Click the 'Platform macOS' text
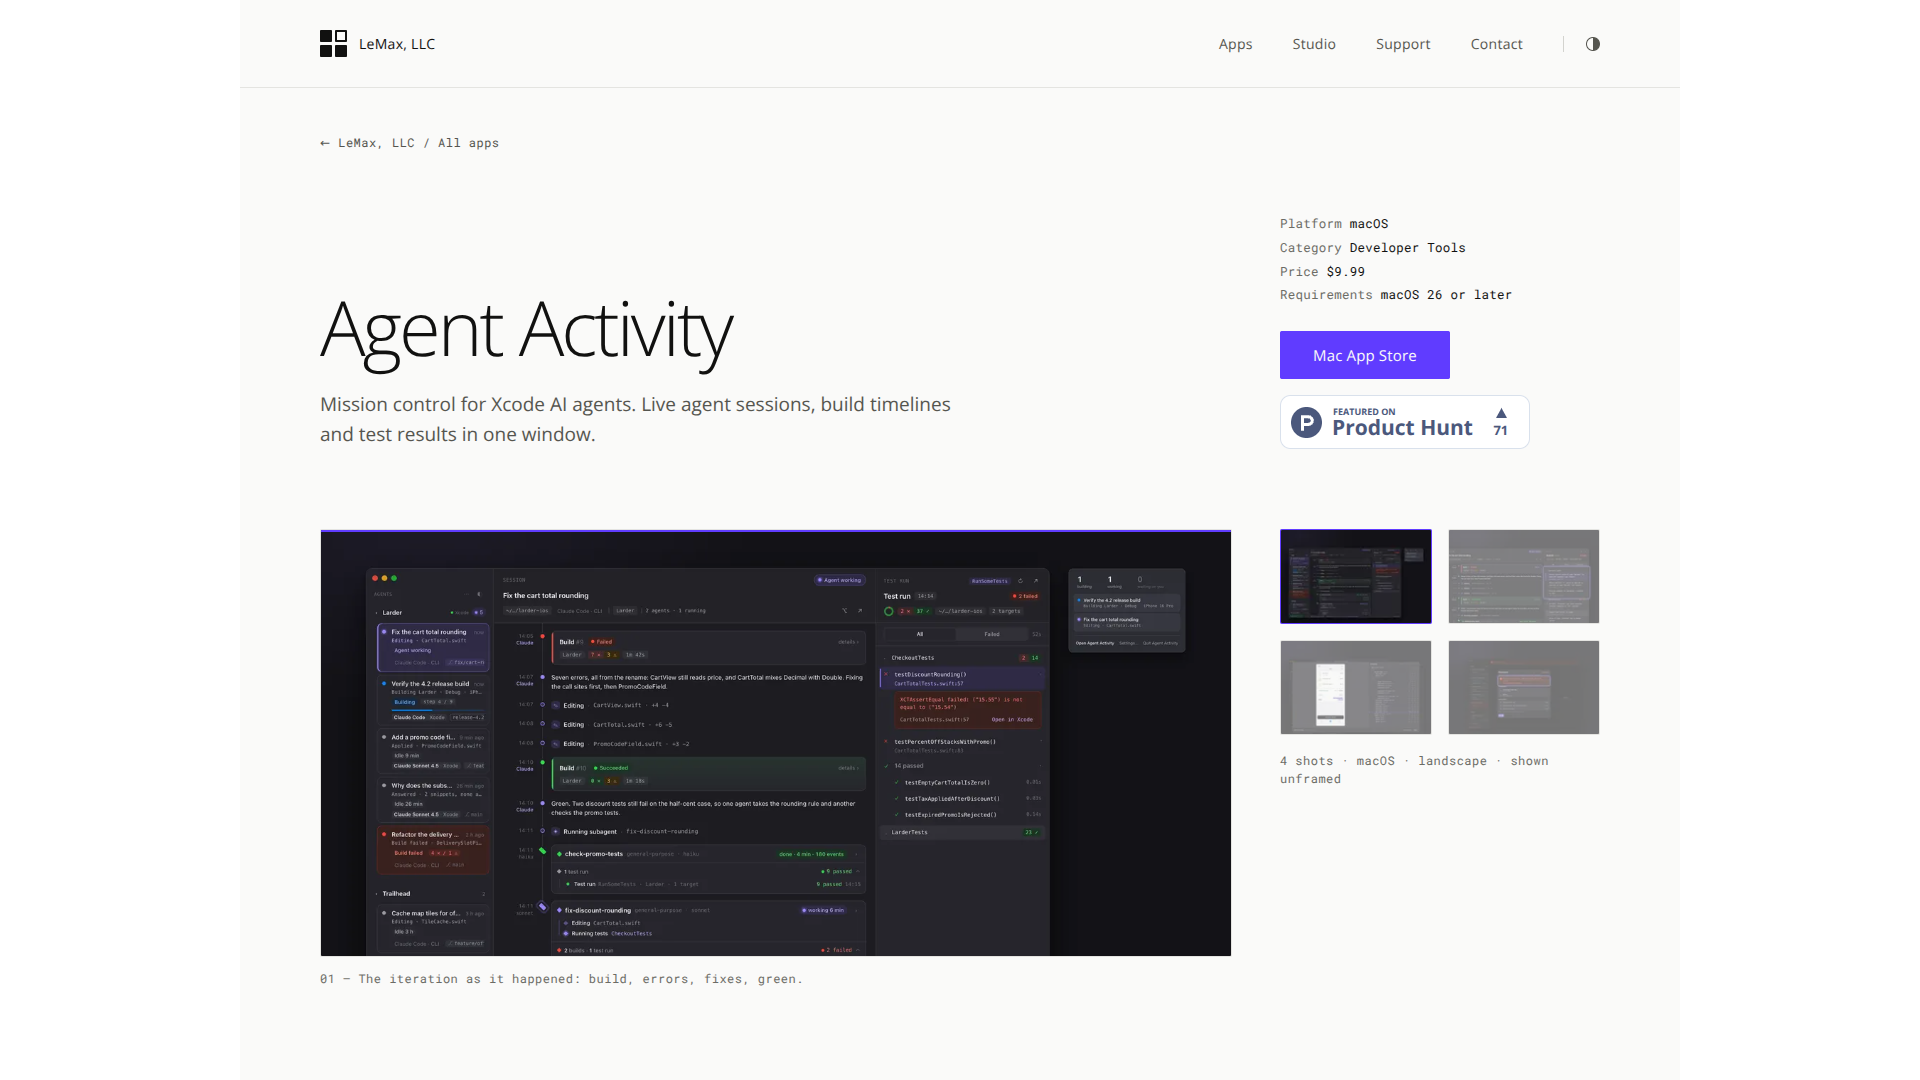 click(1334, 224)
